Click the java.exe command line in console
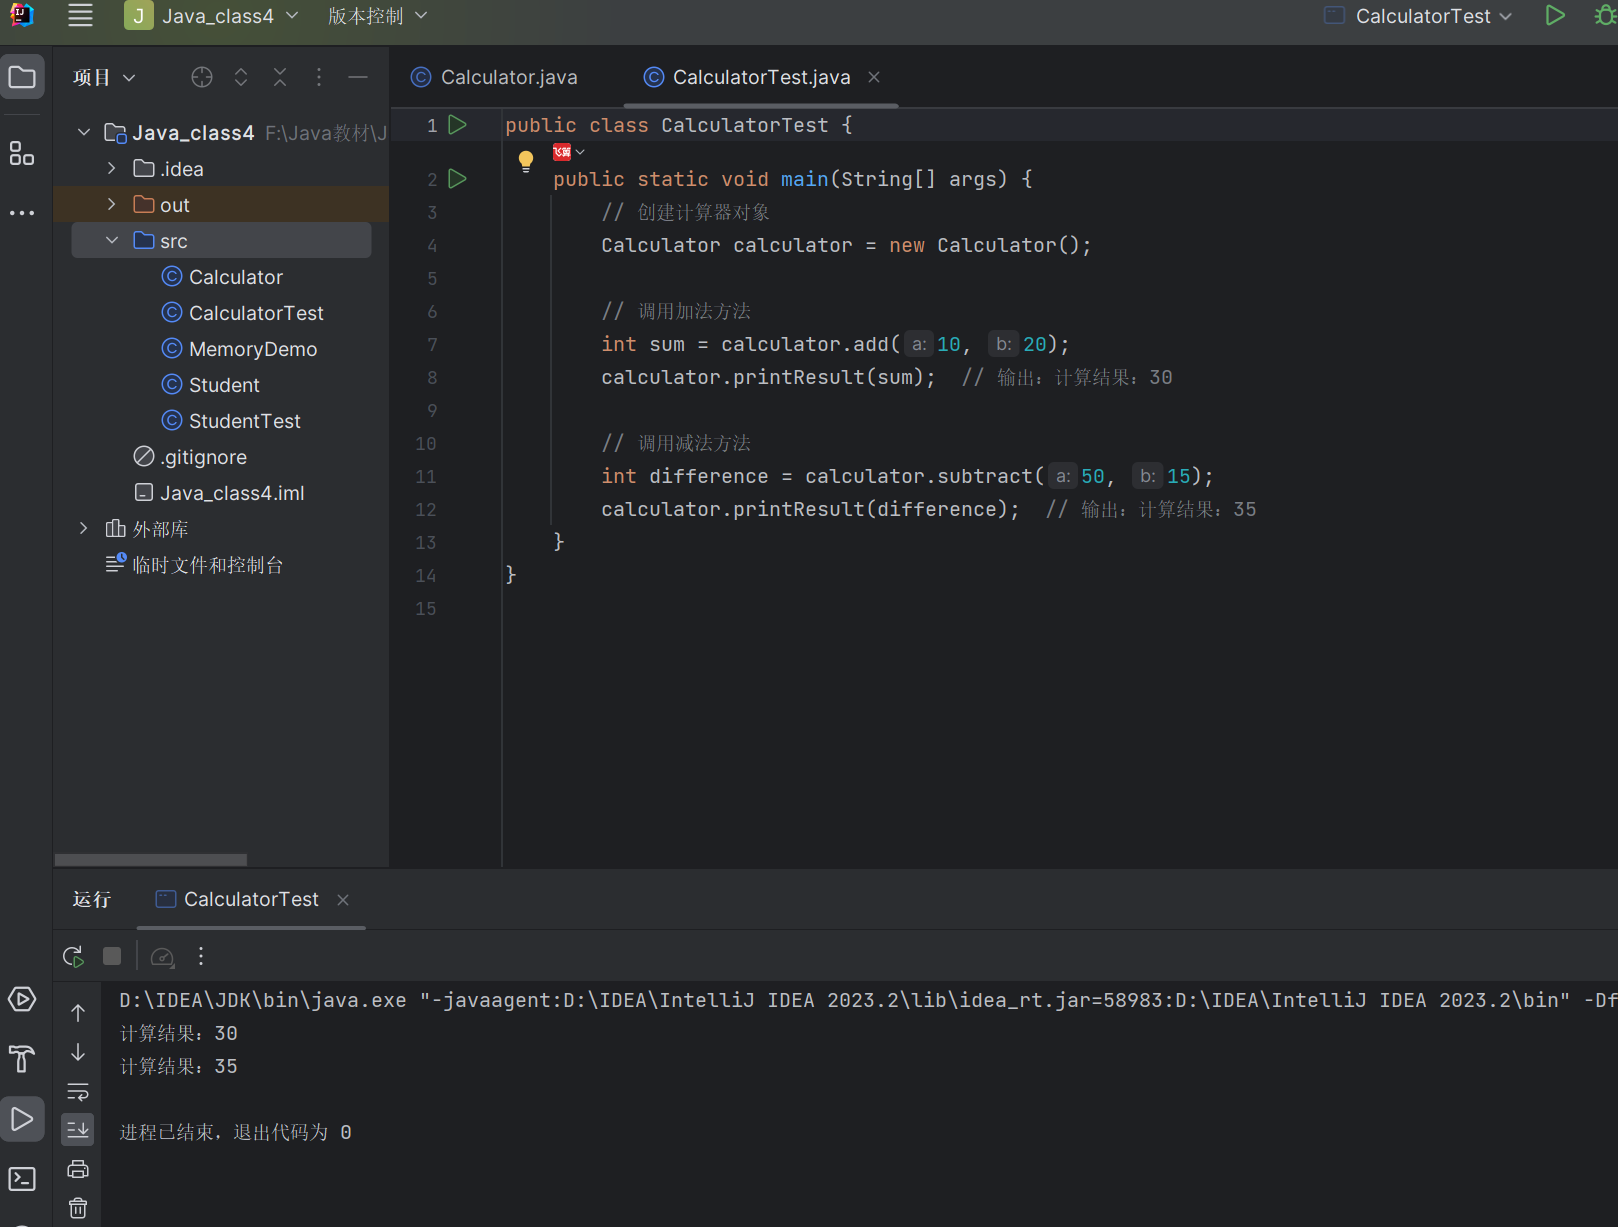 tap(868, 1001)
